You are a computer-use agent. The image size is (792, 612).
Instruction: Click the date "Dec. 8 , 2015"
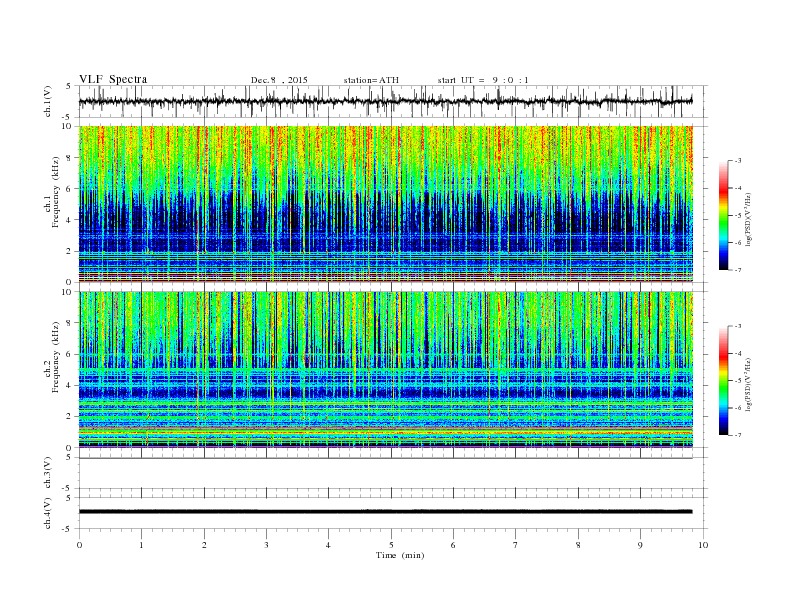point(279,80)
